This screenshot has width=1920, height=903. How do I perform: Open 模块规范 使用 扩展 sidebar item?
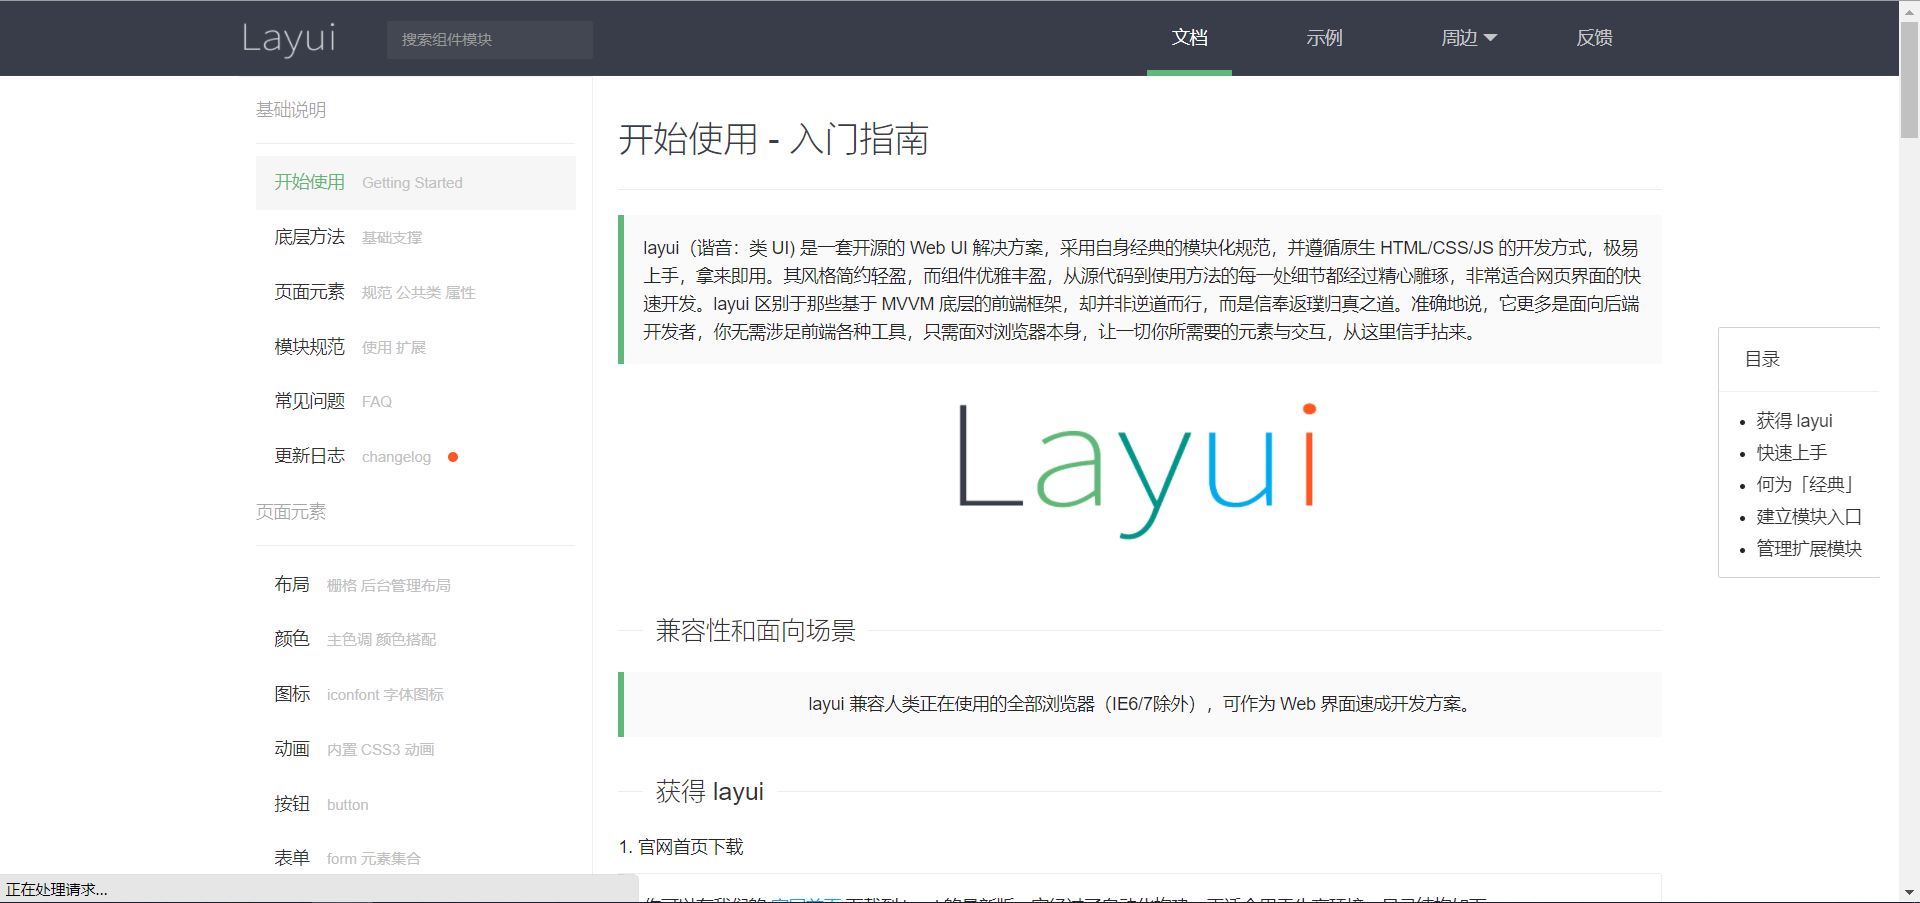coord(416,347)
